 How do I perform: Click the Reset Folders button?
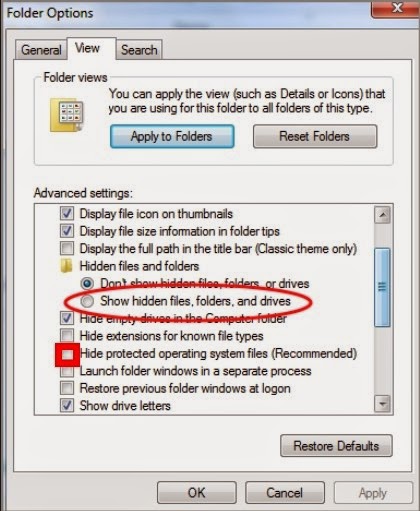[315, 136]
